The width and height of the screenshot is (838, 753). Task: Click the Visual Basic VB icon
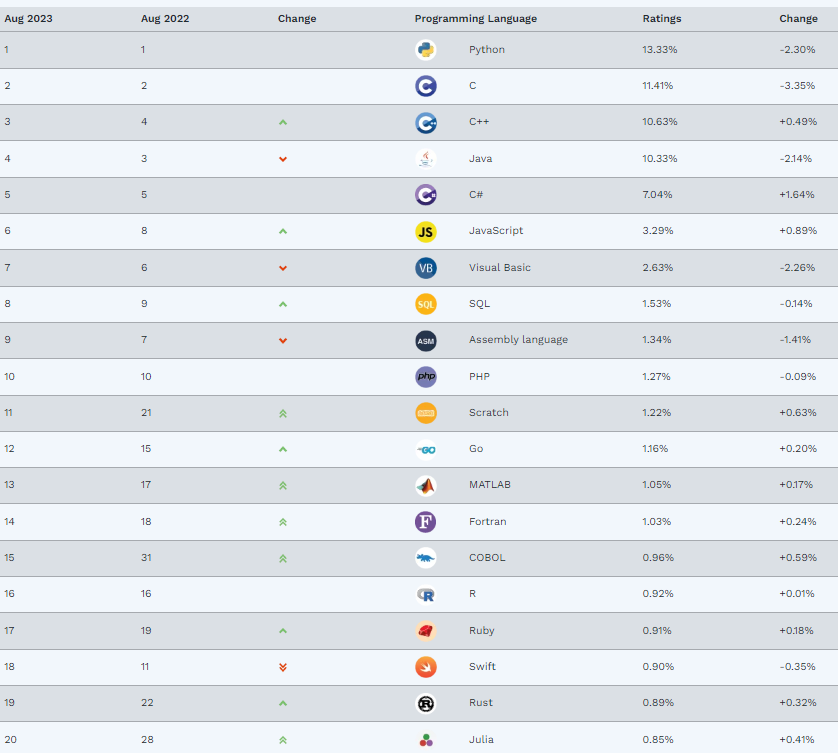pos(426,268)
